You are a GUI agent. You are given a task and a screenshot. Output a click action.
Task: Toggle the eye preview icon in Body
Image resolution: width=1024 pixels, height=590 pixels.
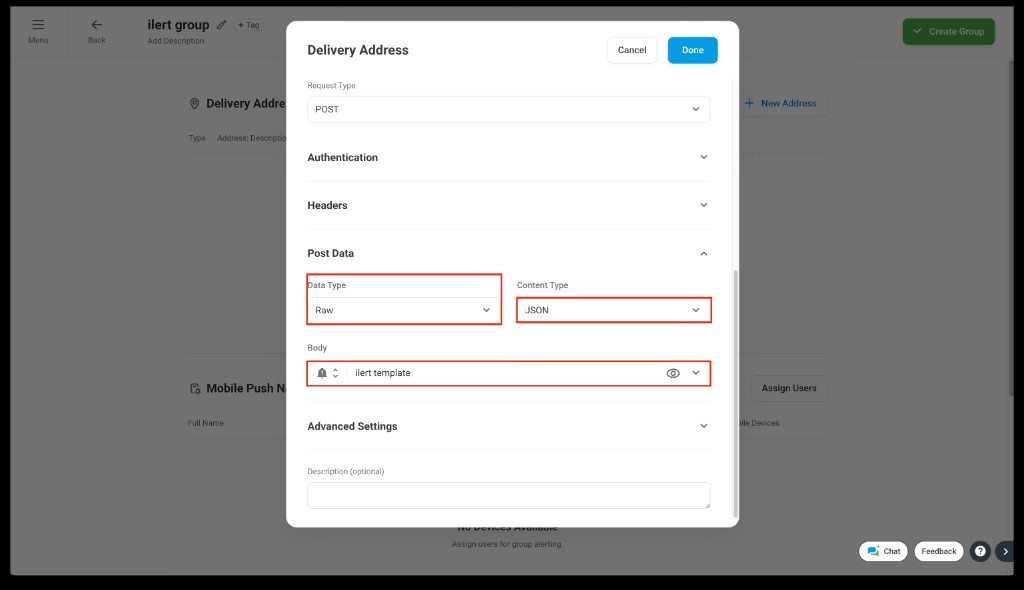[673, 373]
